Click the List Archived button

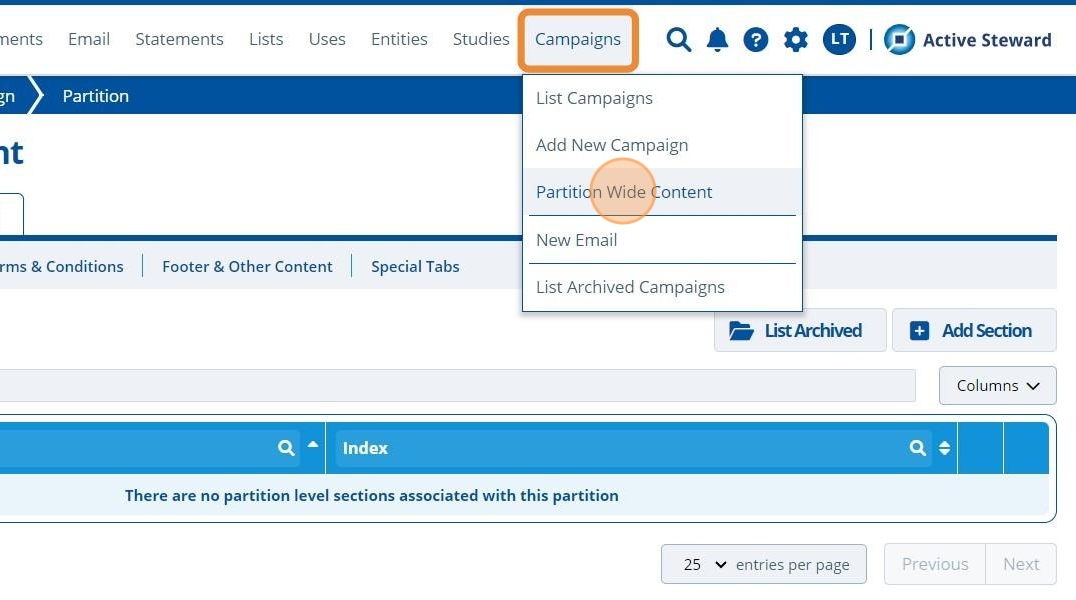[x=799, y=331]
